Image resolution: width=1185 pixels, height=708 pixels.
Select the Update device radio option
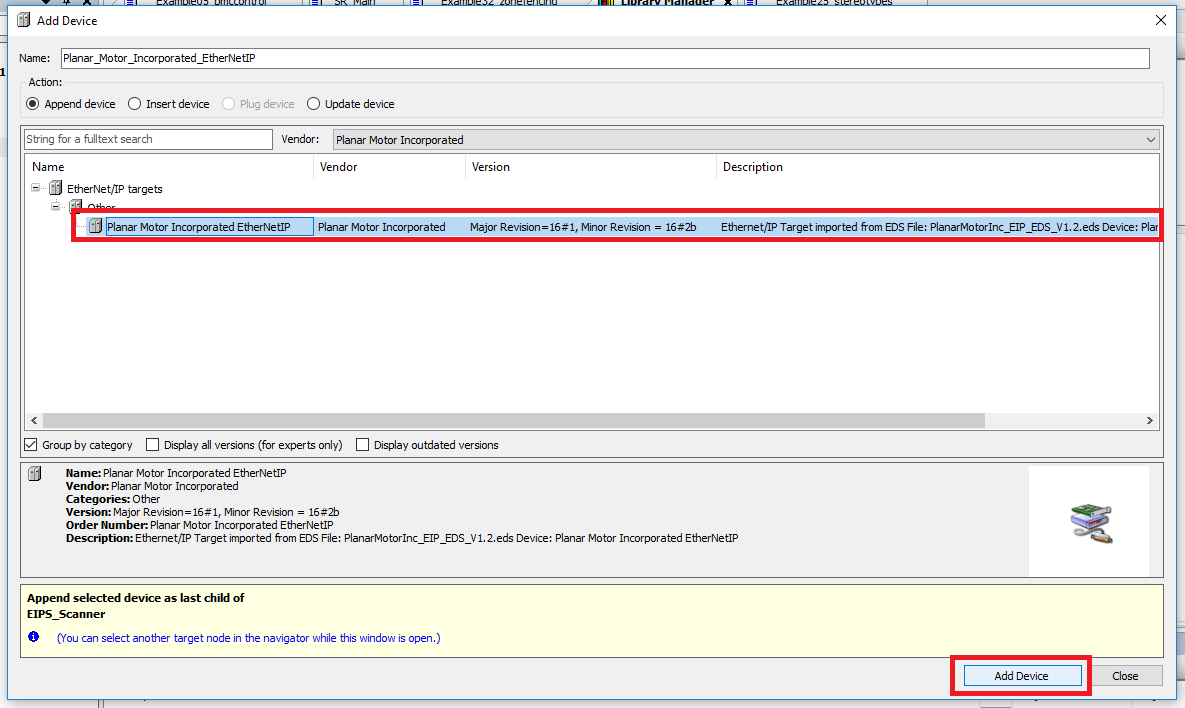pos(314,104)
